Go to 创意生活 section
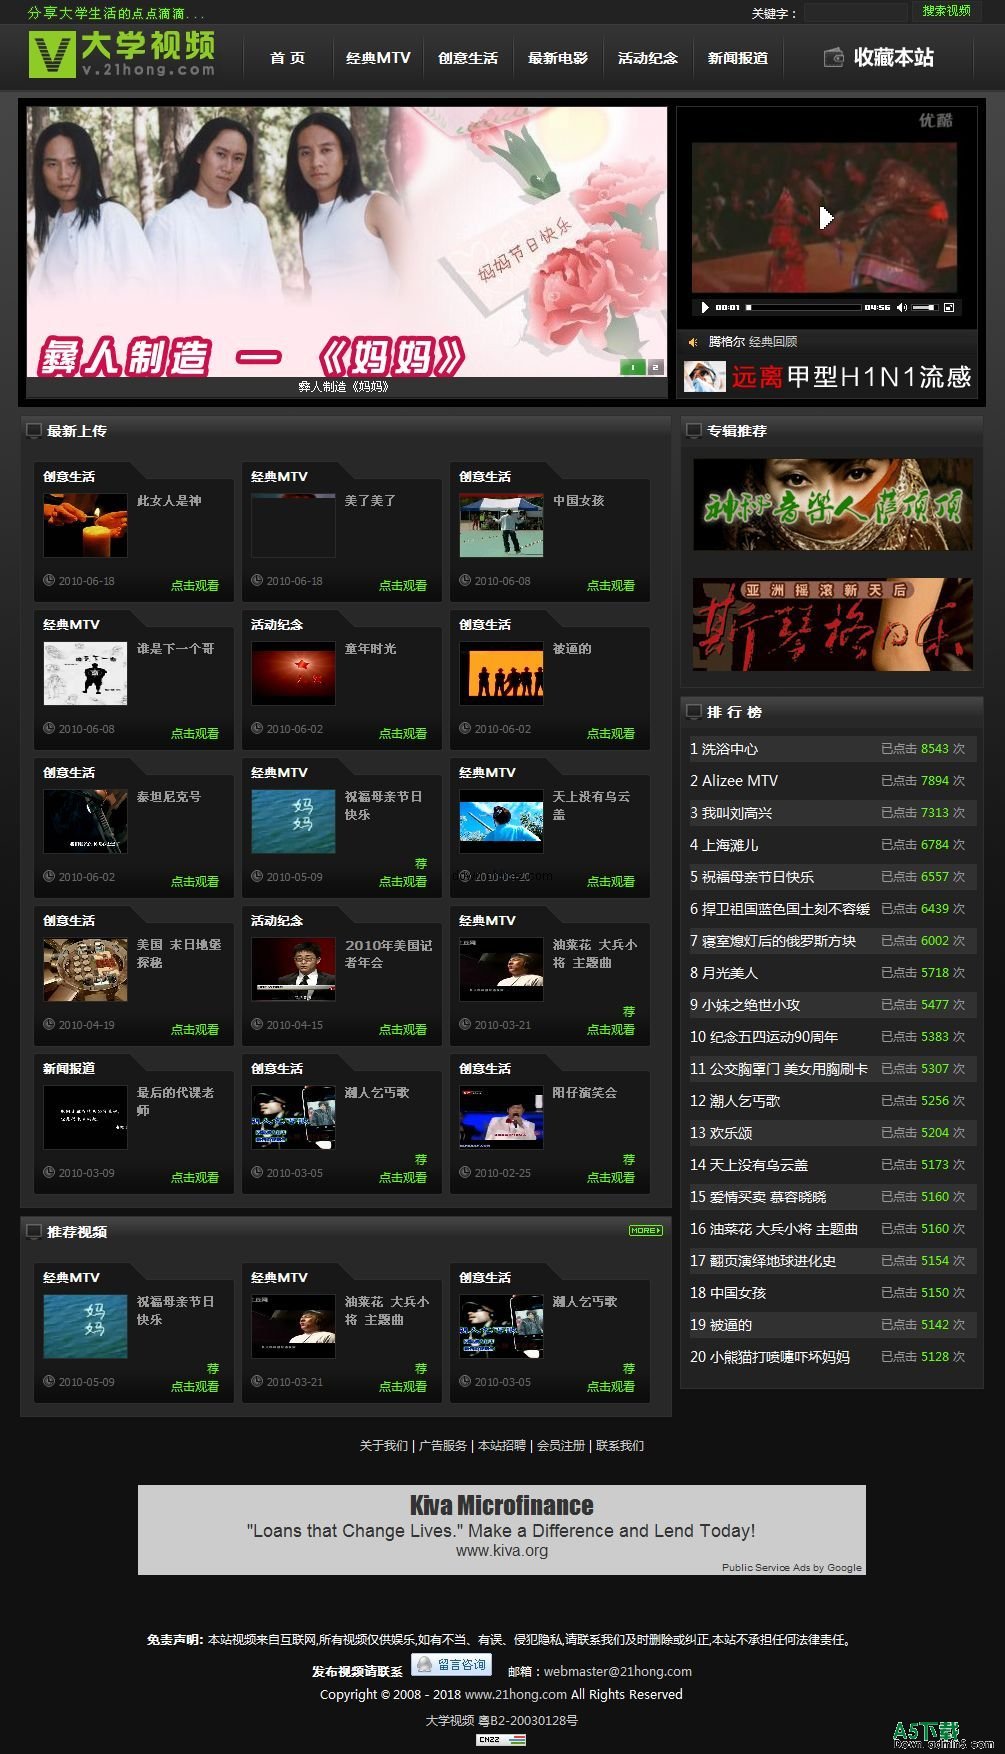1005x1754 pixels. click(468, 58)
